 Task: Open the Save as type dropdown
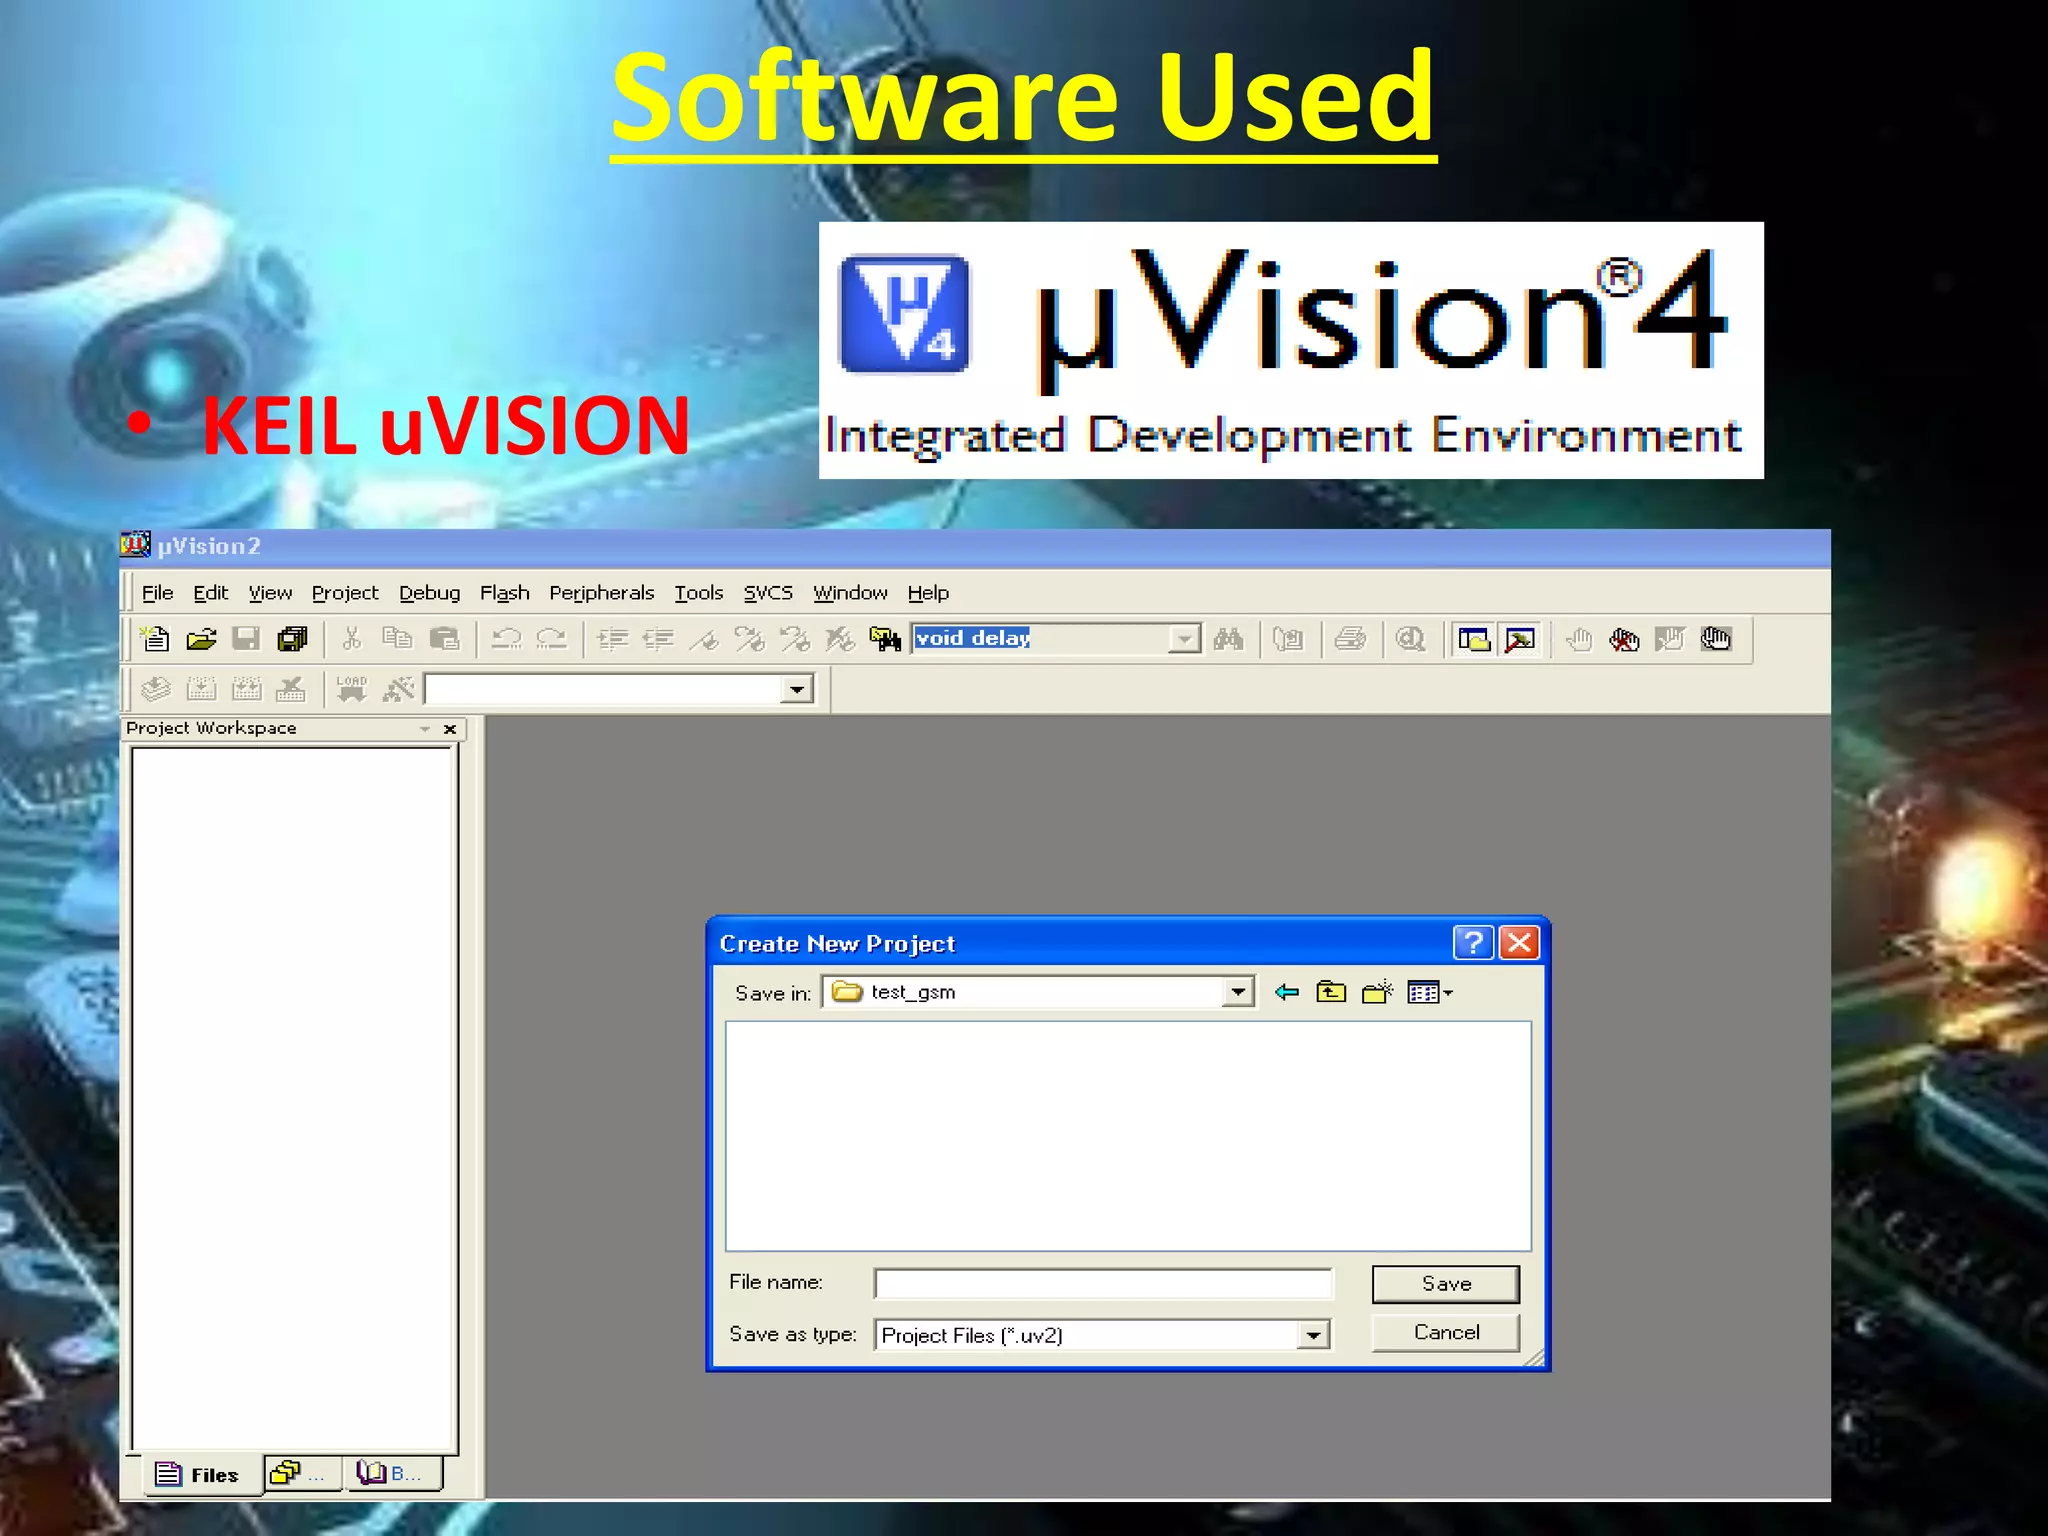1313,1335
